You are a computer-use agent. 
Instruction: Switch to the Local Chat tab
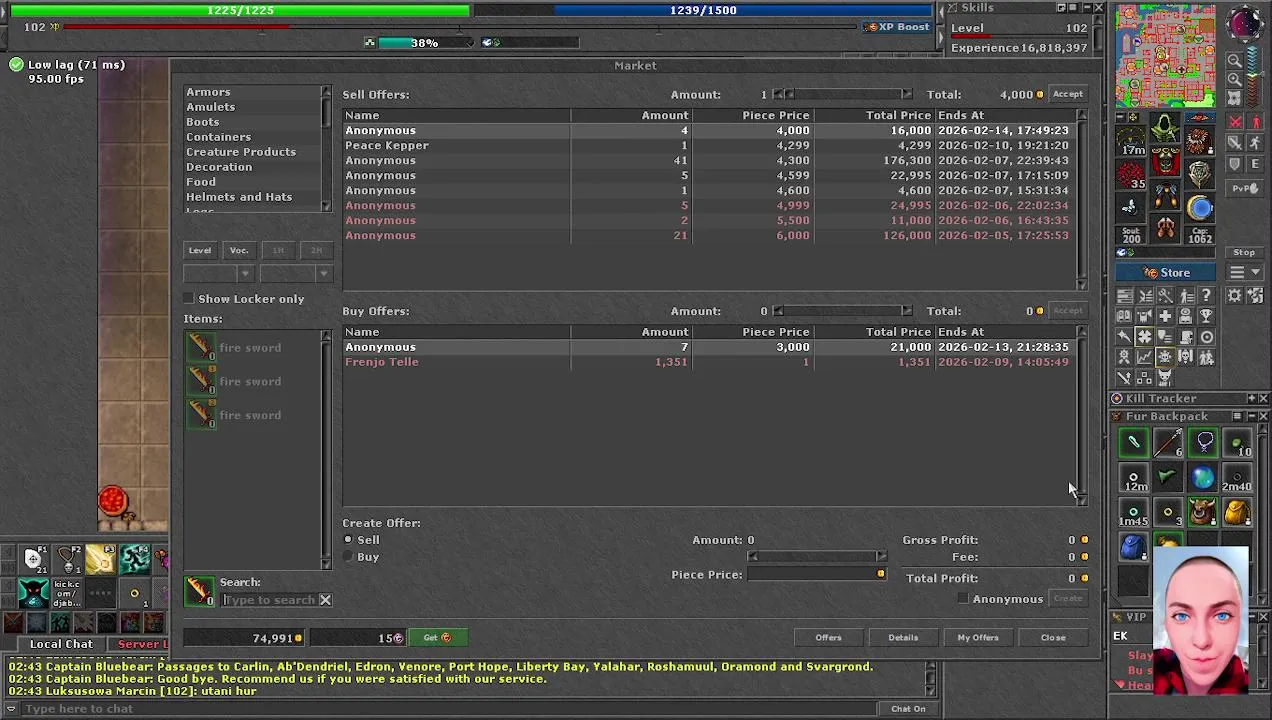[x=61, y=645]
